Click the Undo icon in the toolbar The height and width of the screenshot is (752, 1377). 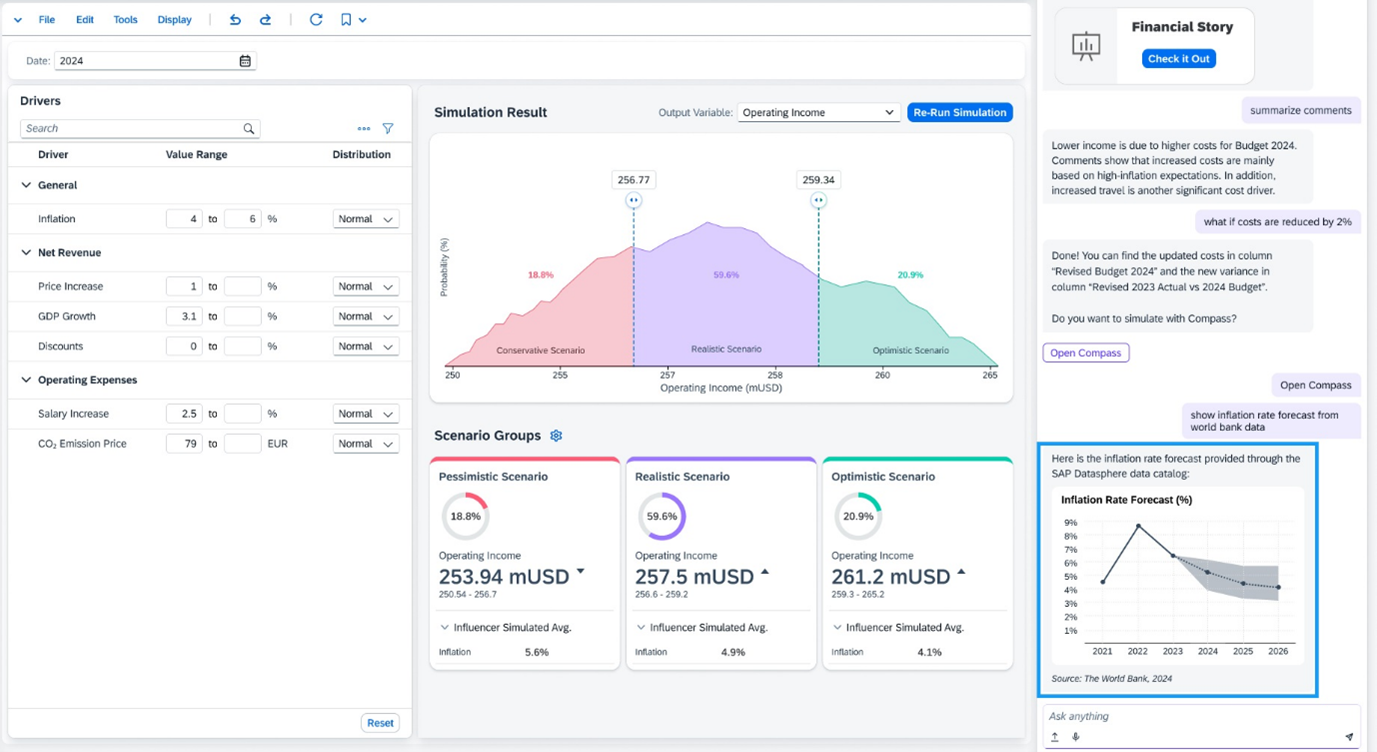coord(235,19)
